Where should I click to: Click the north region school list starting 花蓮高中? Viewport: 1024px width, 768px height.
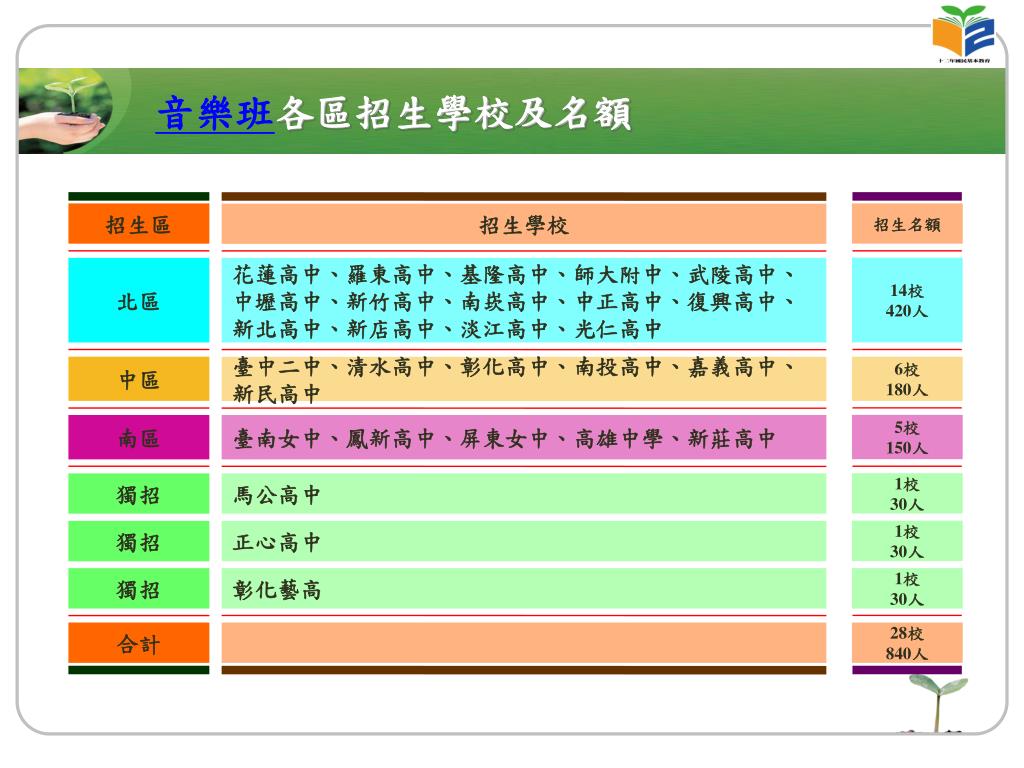524,300
